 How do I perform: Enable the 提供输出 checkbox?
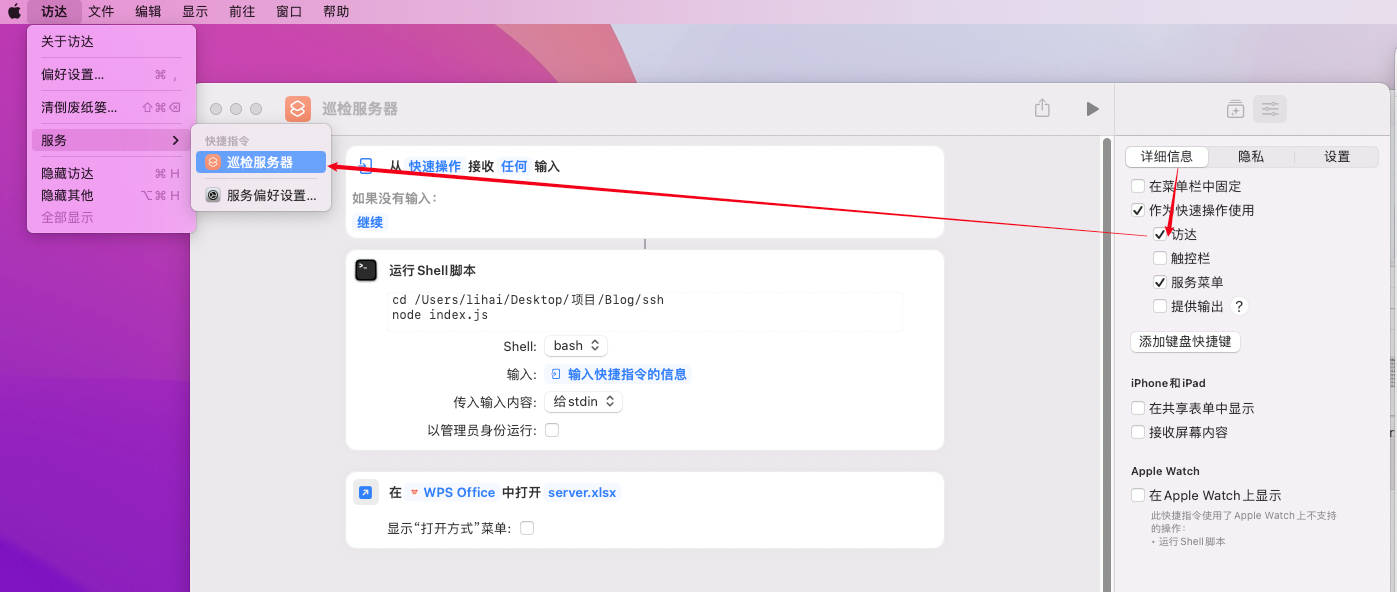coord(1160,306)
